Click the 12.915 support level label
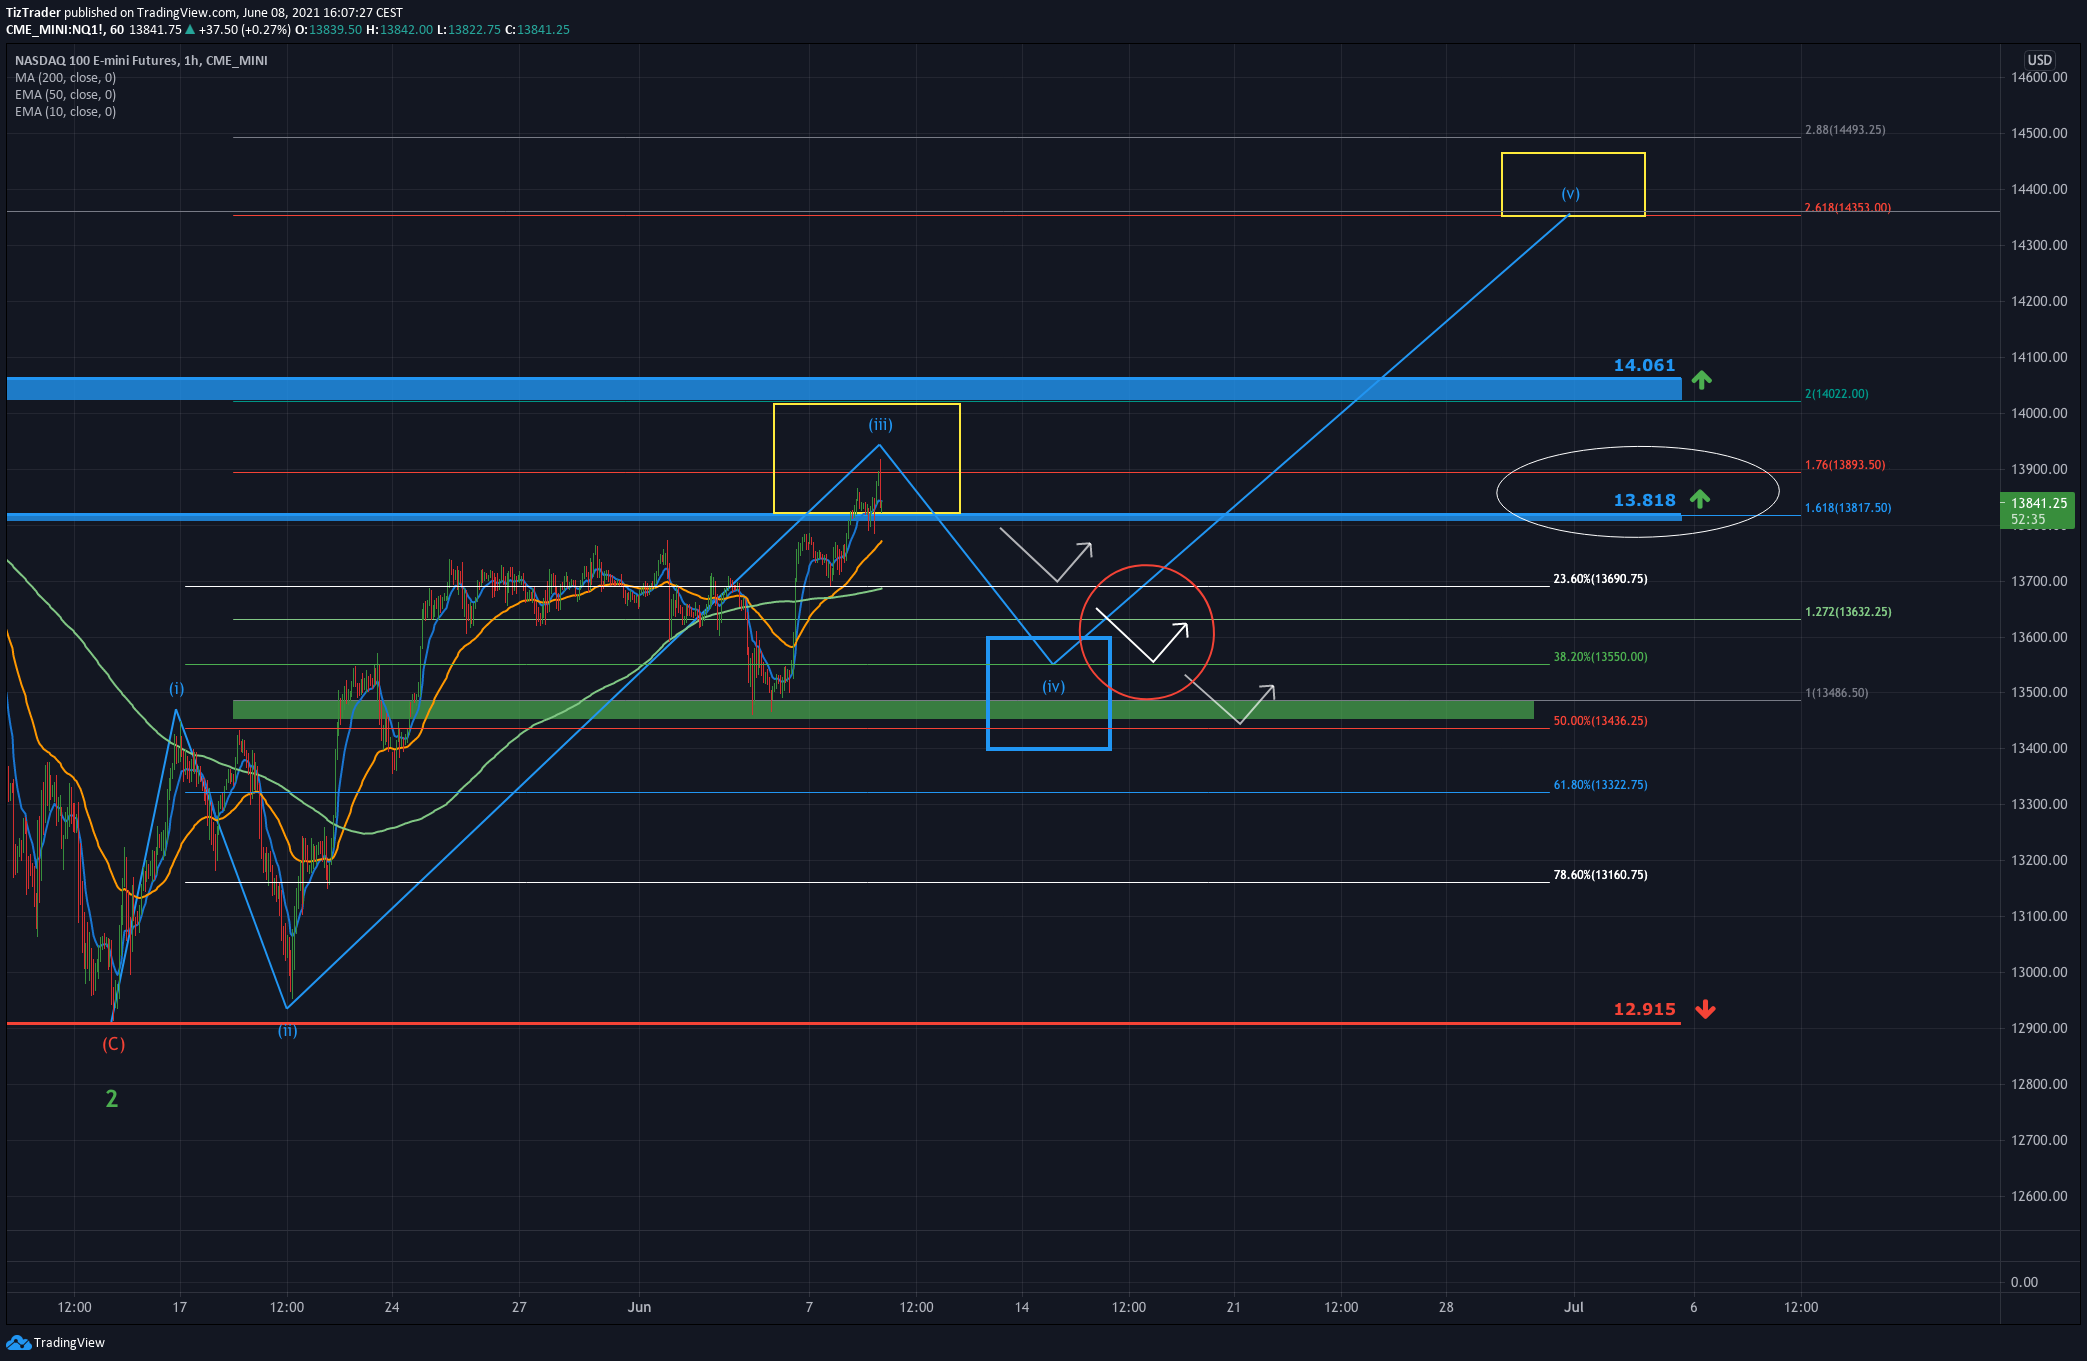This screenshot has height=1361, width=2087. (x=1644, y=1010)
